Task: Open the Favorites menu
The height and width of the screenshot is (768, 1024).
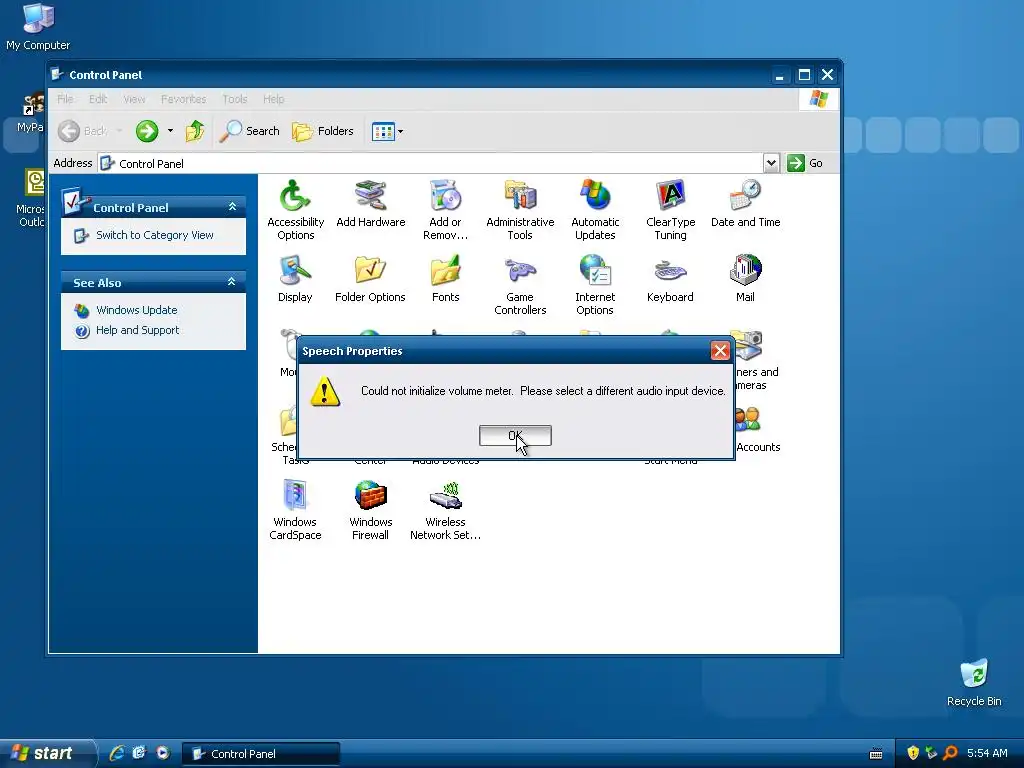Action: pyautogui.click(x=184, y=99)
